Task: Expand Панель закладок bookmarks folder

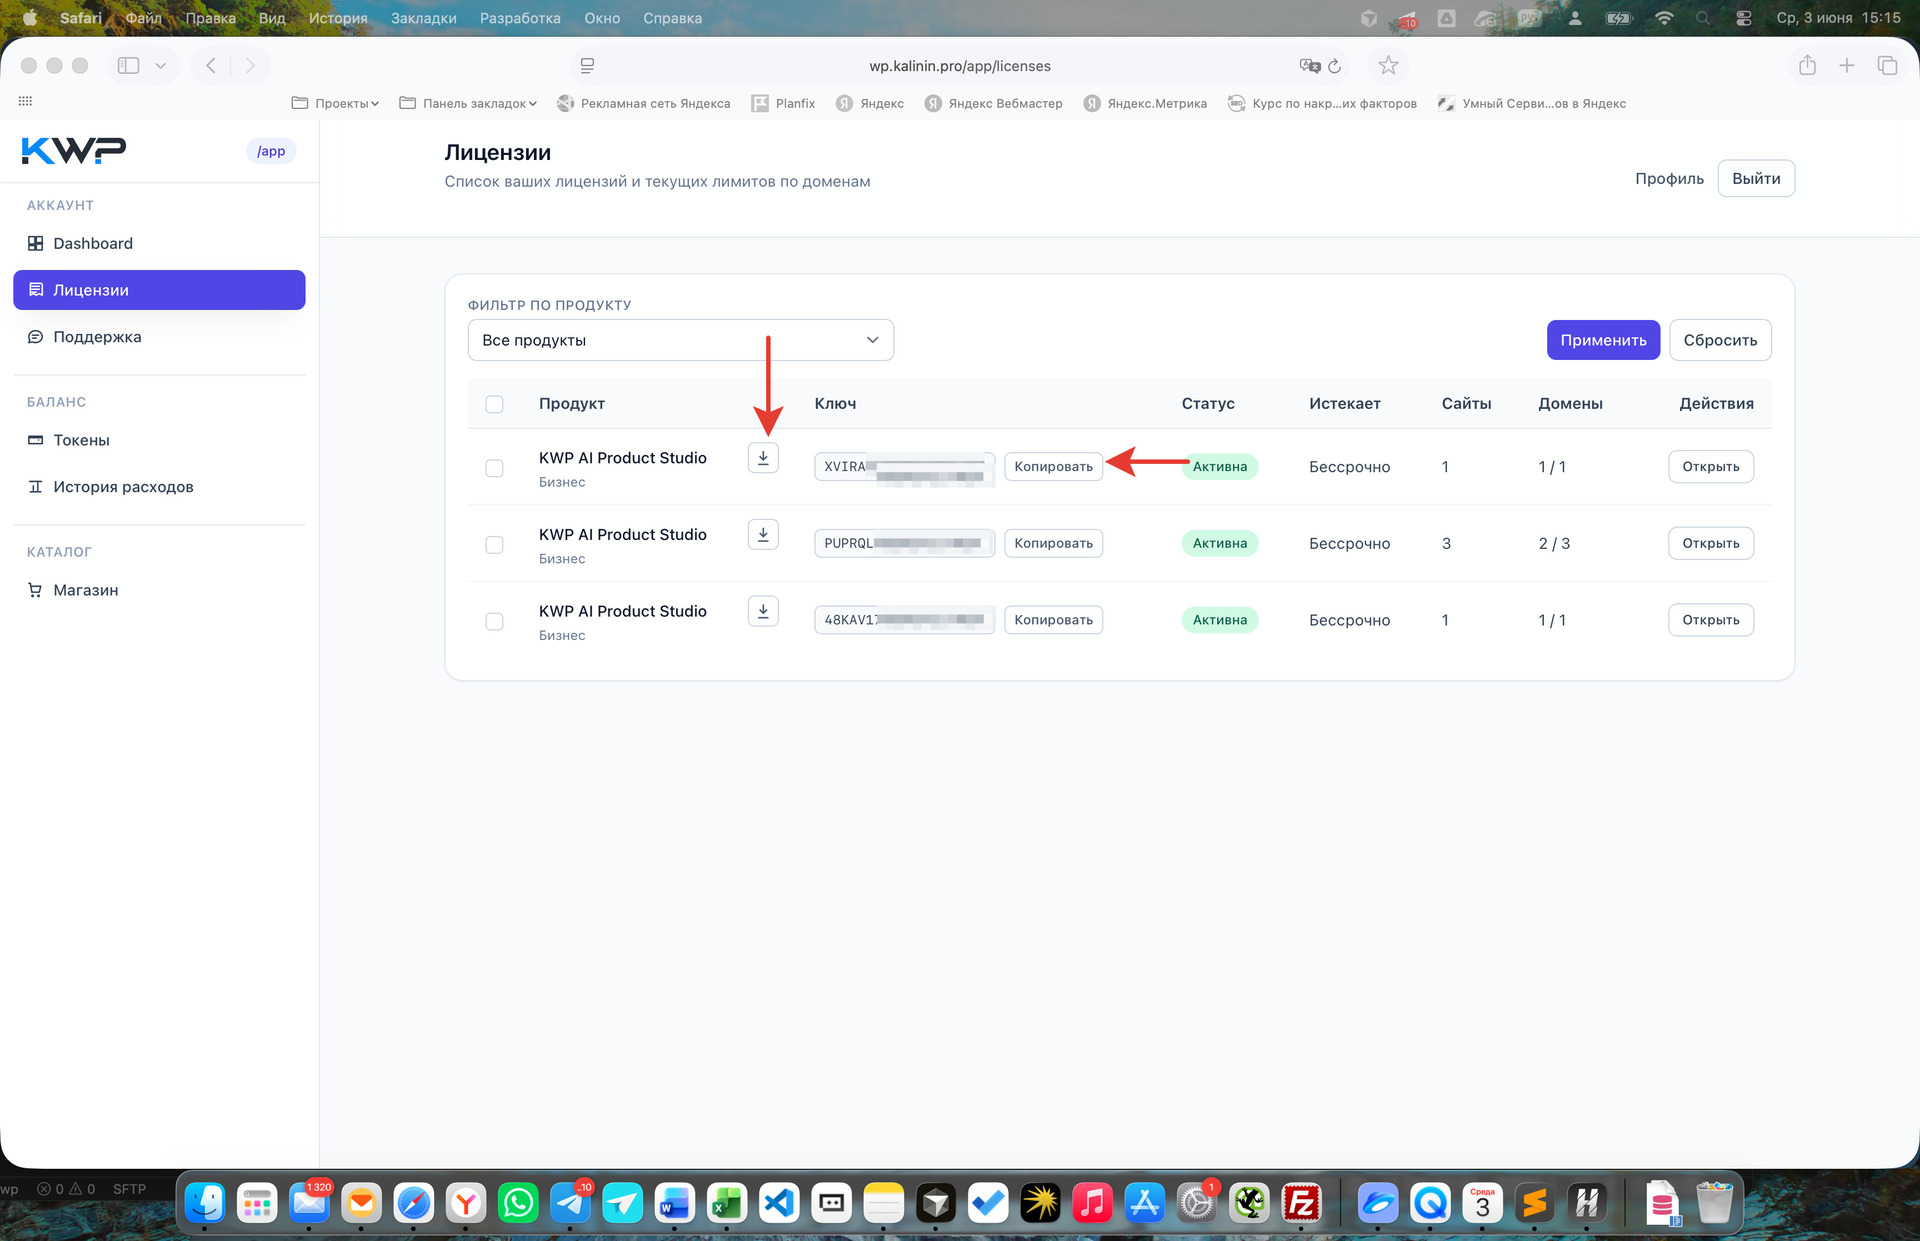Action: coord(468,103)
